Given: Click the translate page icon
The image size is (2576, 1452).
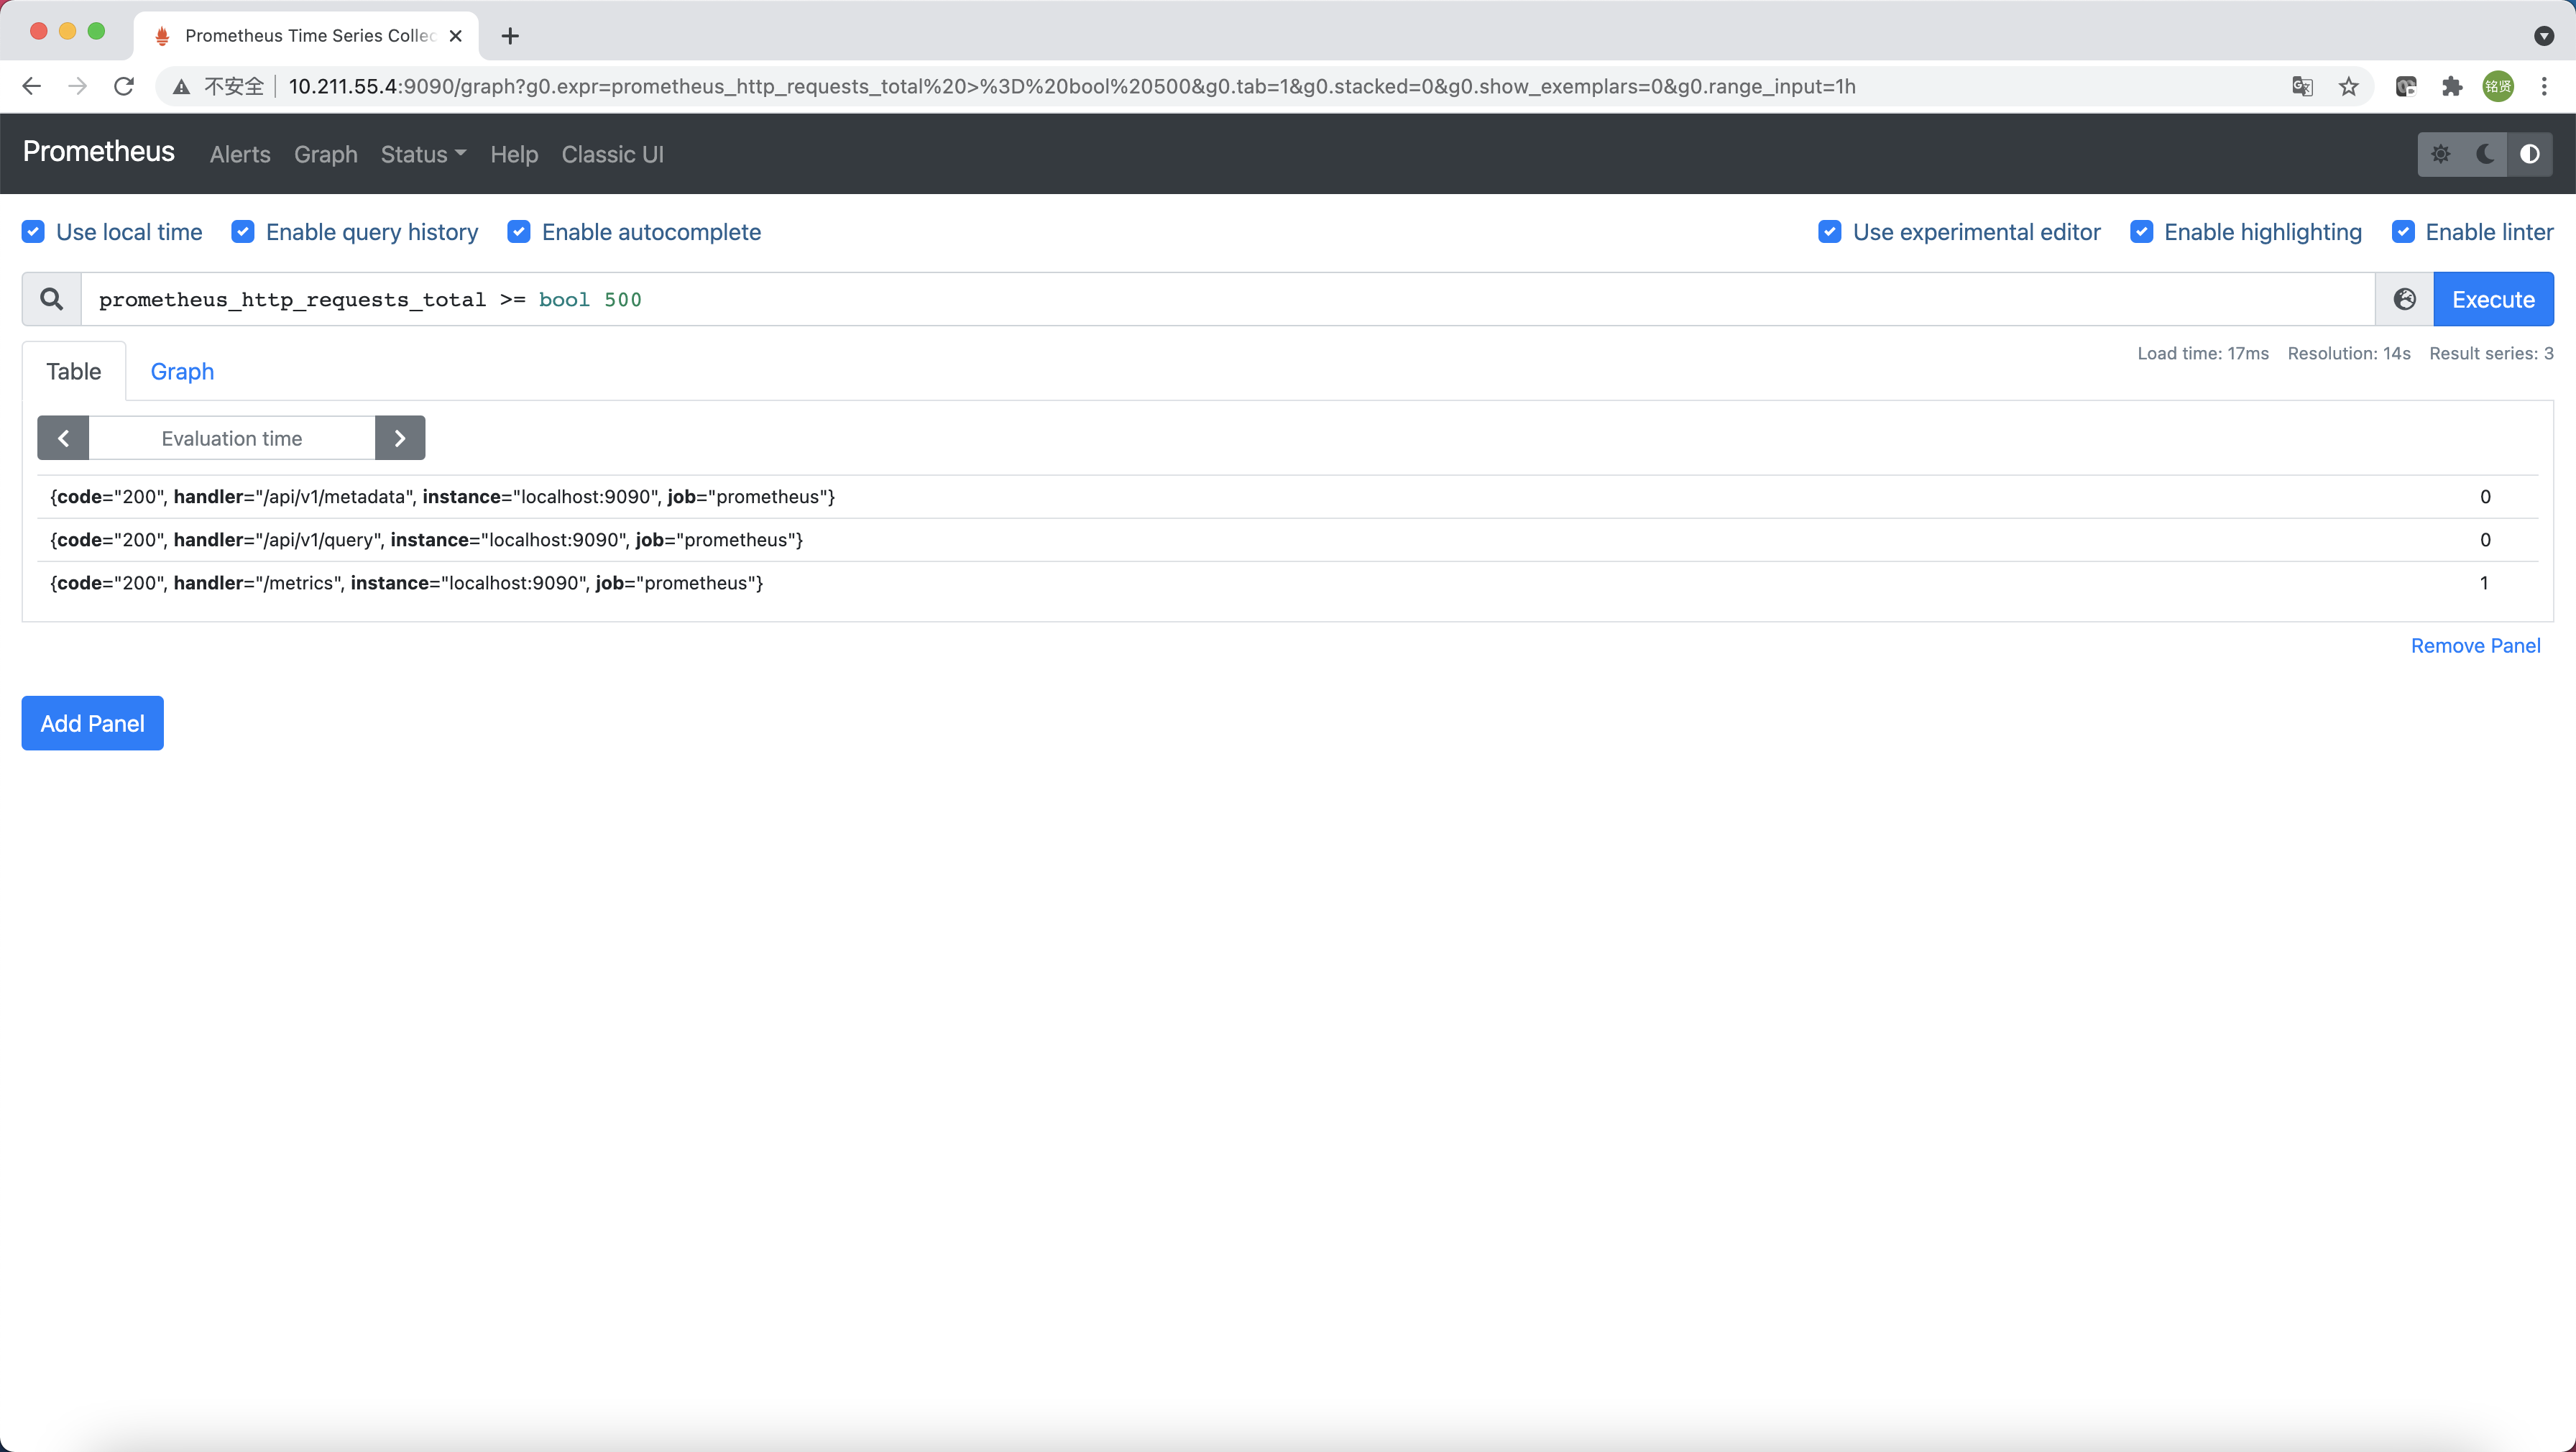Looking at the screenshot, I should [x=2302, y=87].
